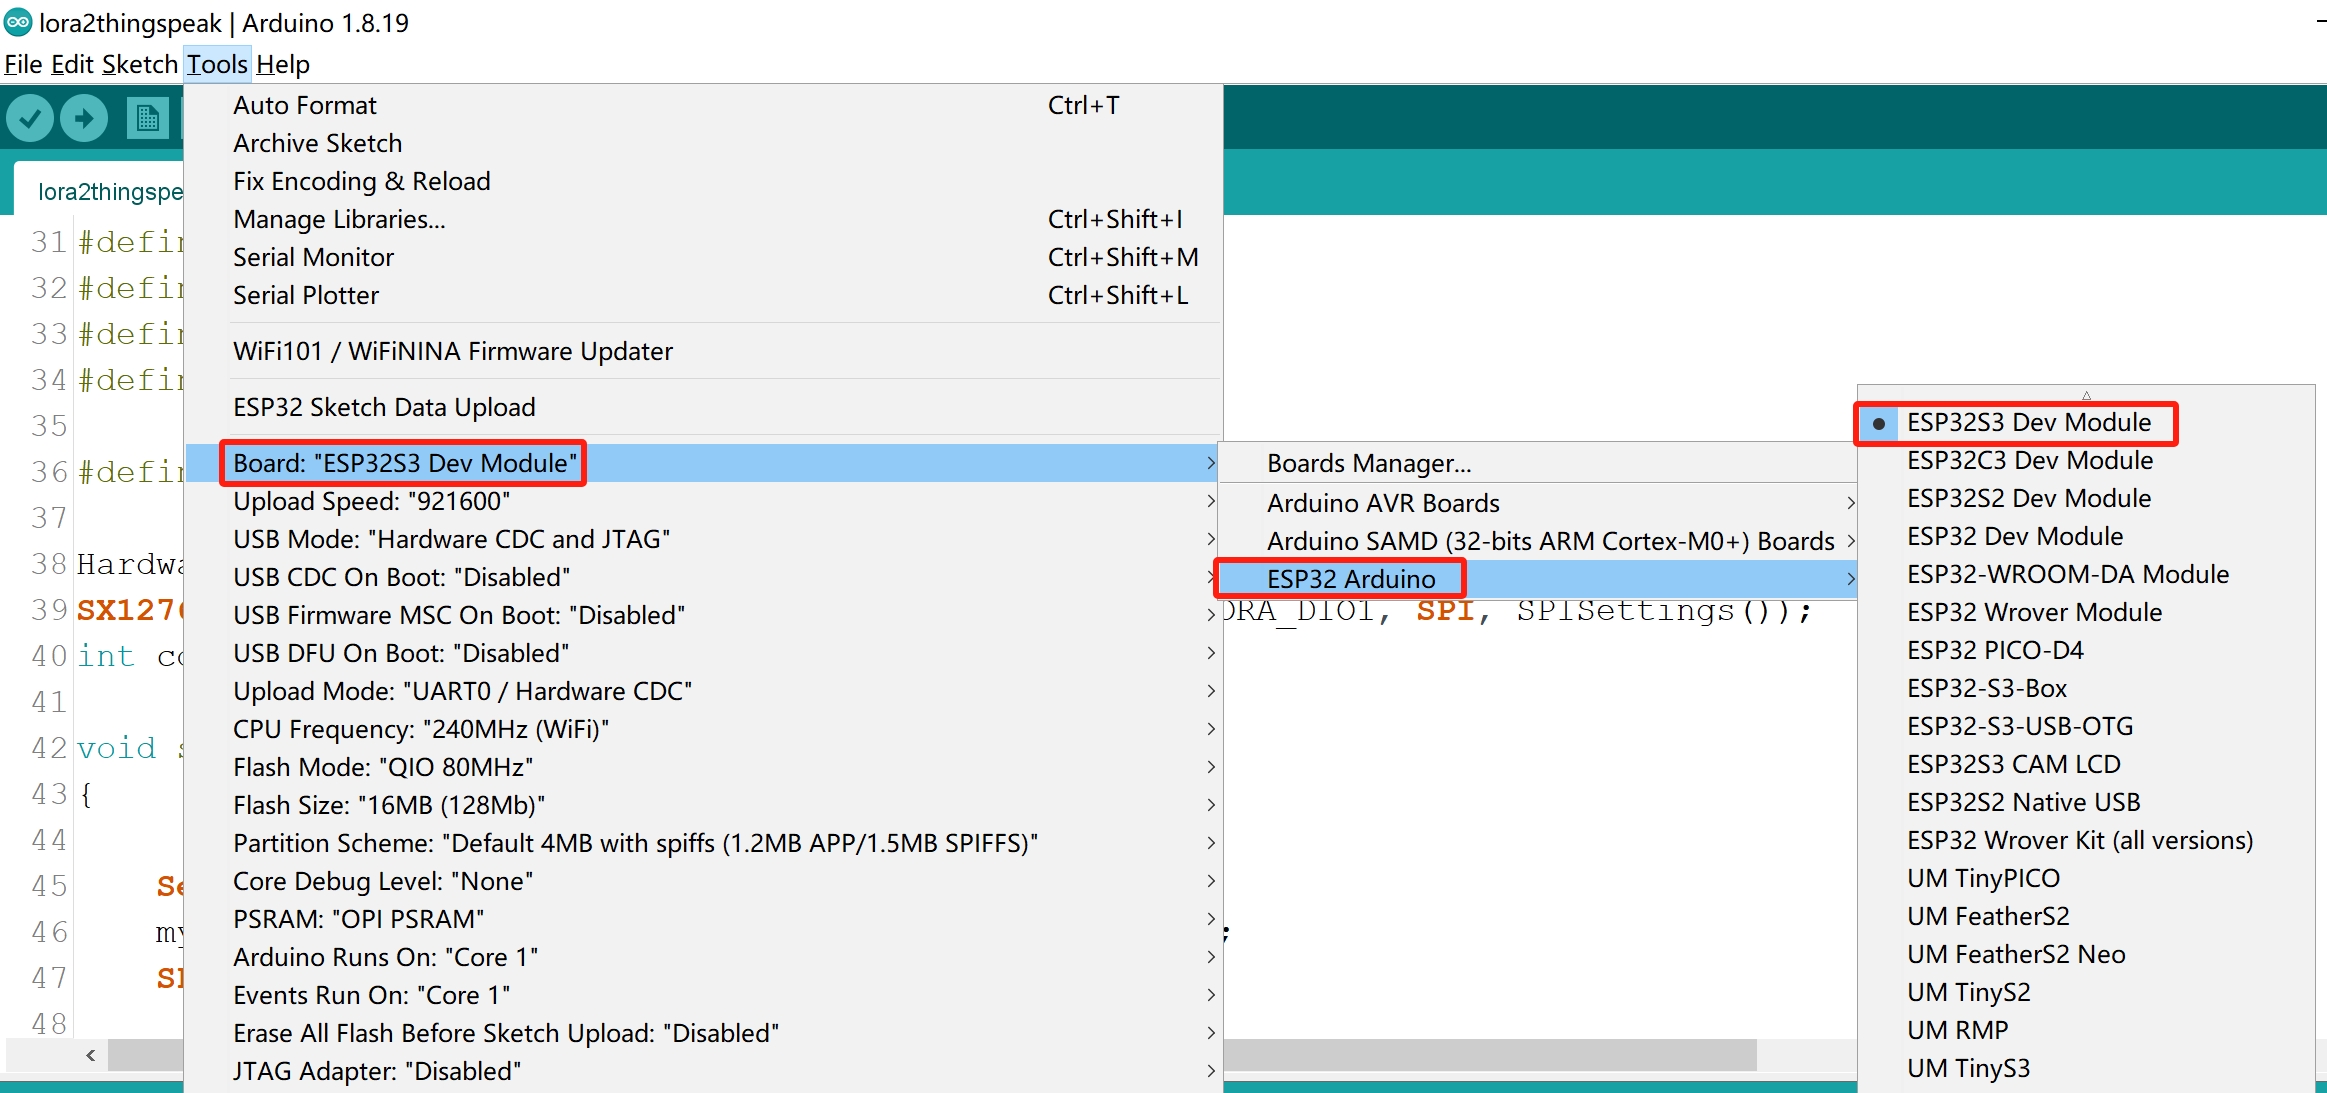The width and height of the screenshot is (2327, 1093).
Task: Click the lora2thingspeak sketch tab
Action: click(x=99, y=191)
